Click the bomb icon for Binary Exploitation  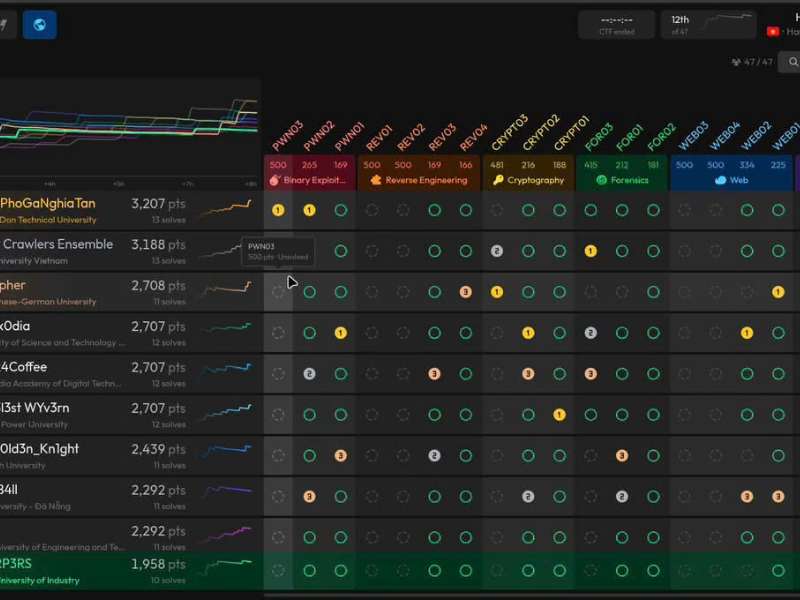(x=275, y=180)
